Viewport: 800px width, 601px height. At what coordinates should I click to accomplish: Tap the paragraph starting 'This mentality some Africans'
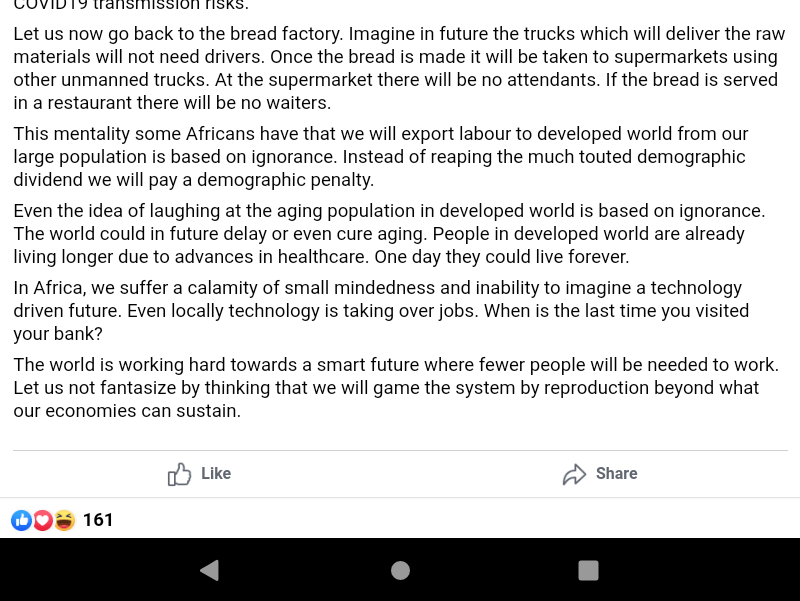[380, 157]
